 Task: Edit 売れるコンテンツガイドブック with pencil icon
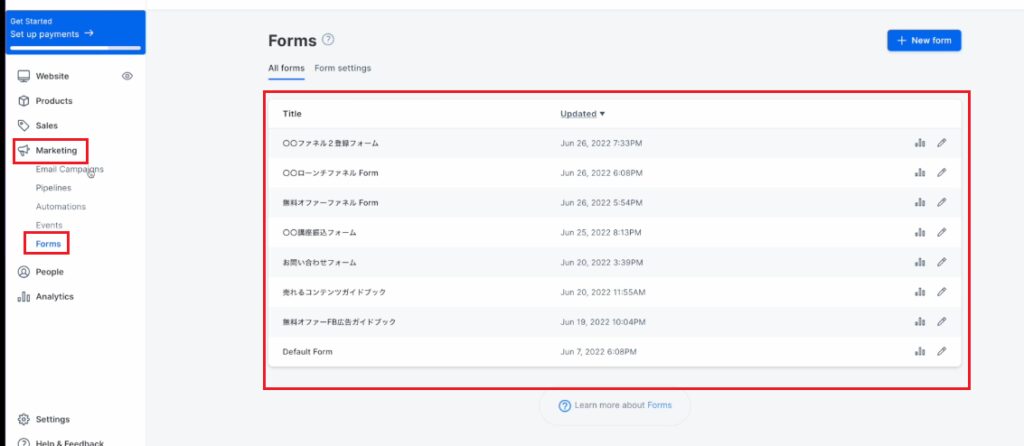[x=941, y=292]
